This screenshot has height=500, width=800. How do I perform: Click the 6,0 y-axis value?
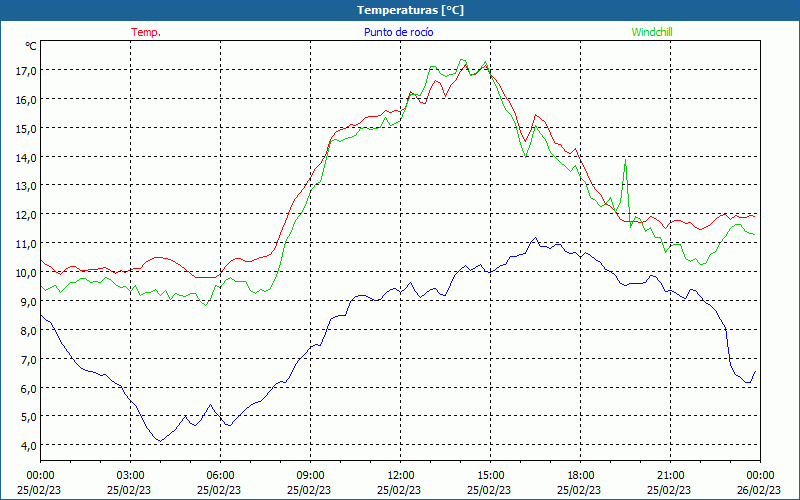tap(28, 388)
